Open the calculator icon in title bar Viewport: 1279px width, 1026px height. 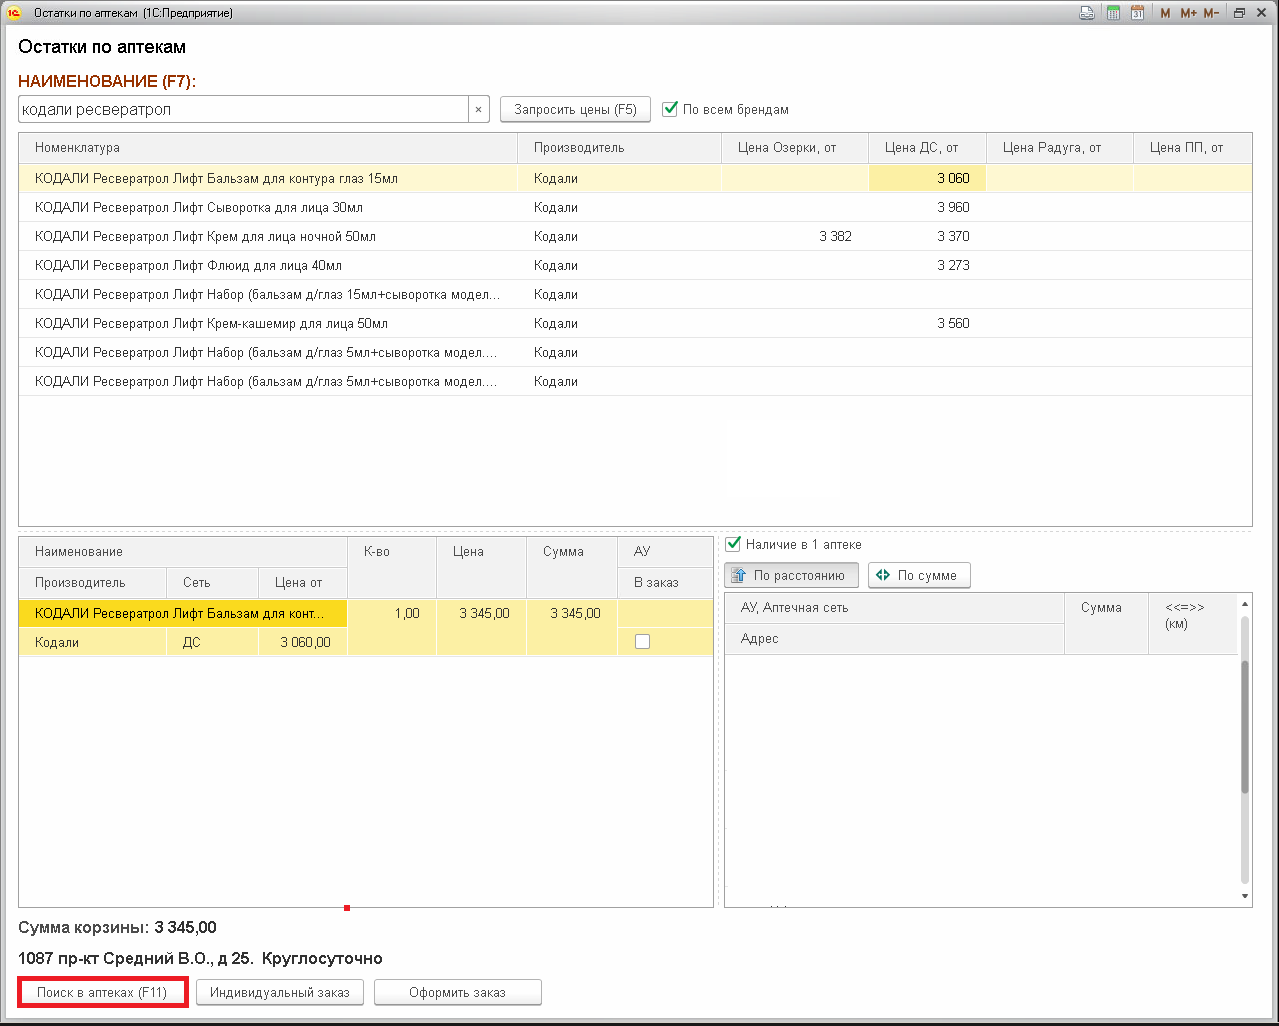(1113, 13)
